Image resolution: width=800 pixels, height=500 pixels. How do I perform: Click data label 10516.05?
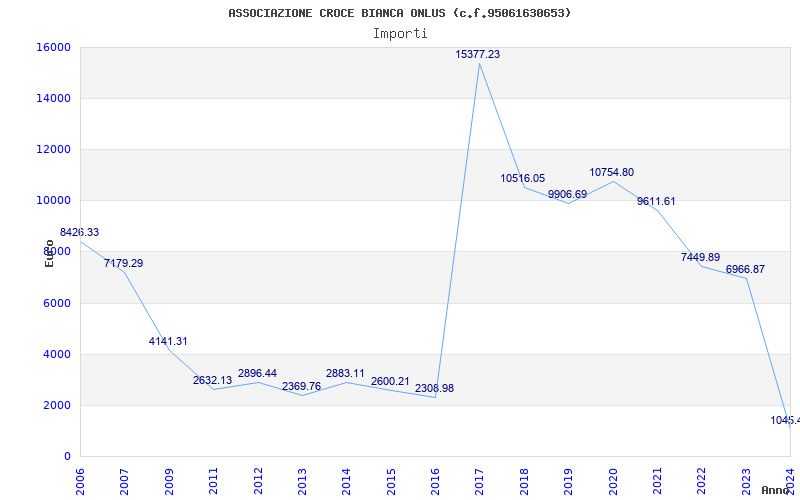coord(522,179)
